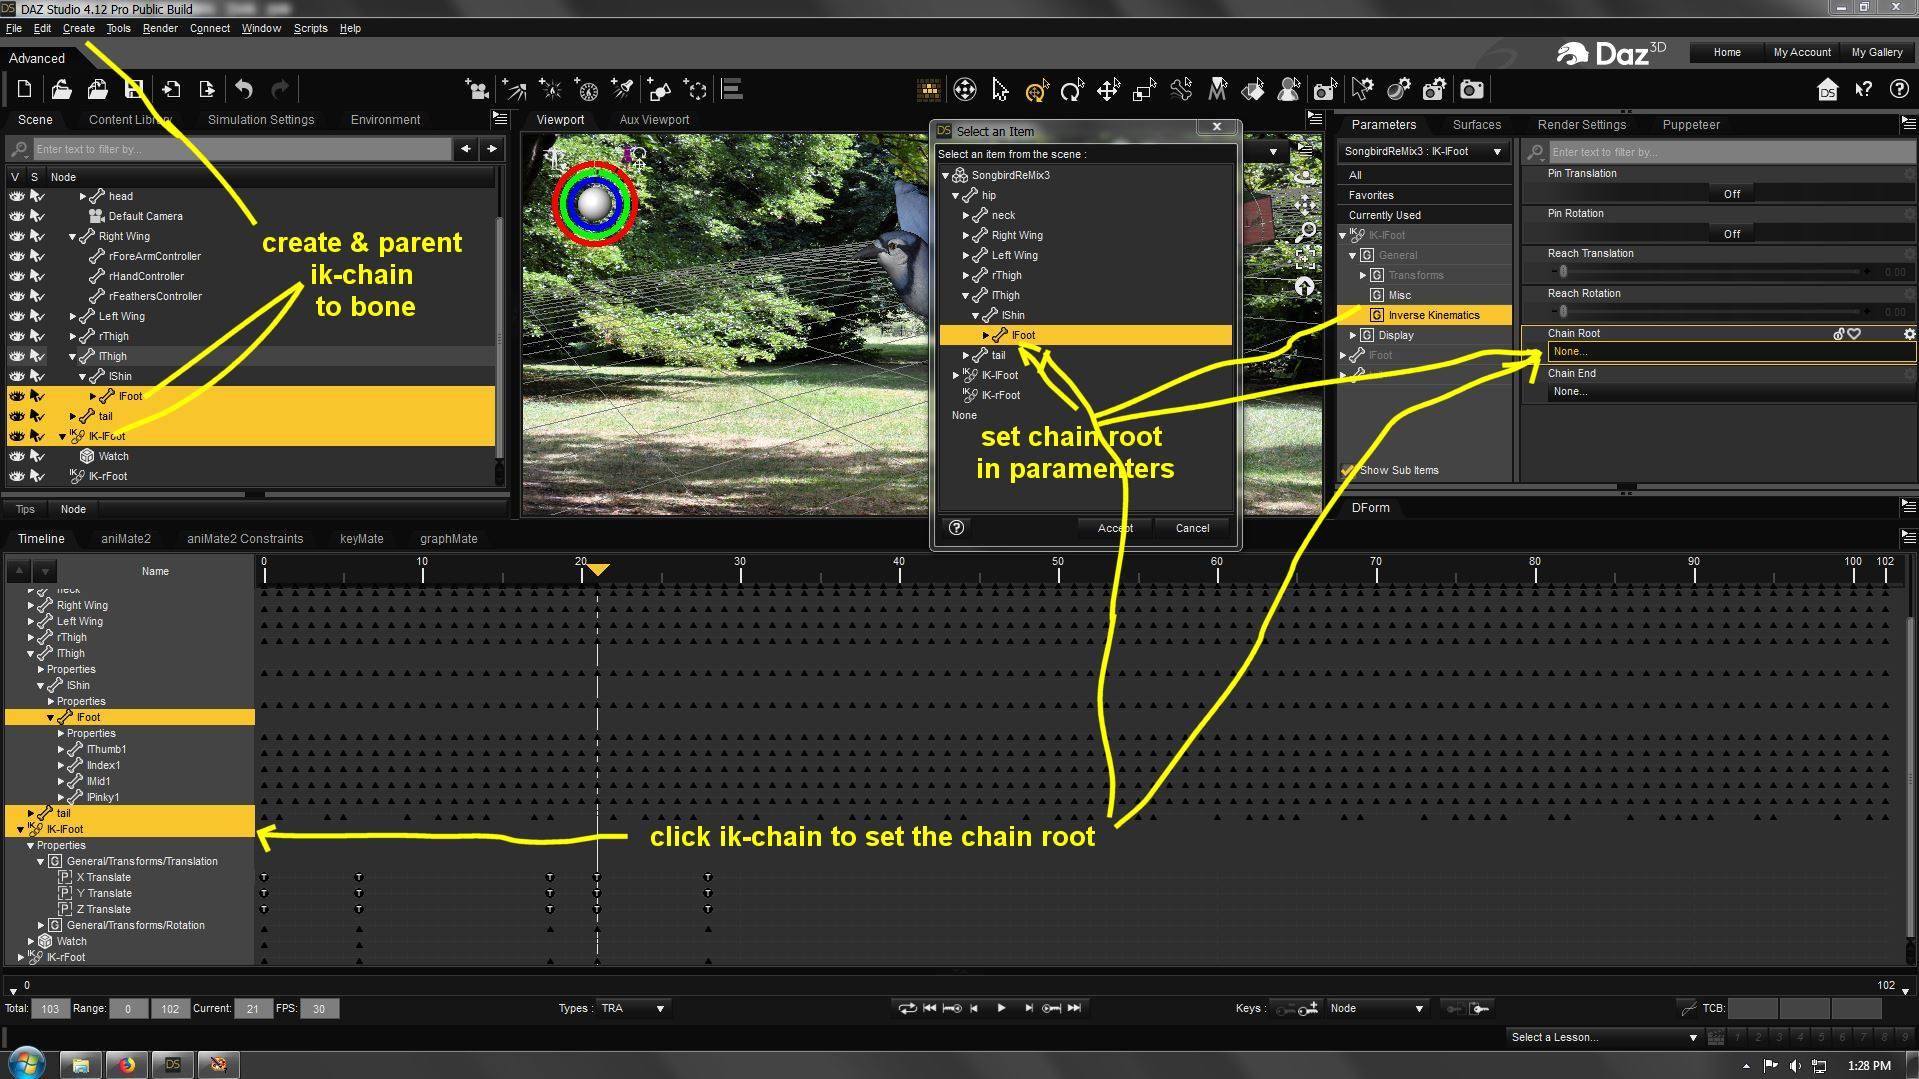1919x1079 pixels.
Task: Click the Scene pane filter text field
Action: point(242,149)
